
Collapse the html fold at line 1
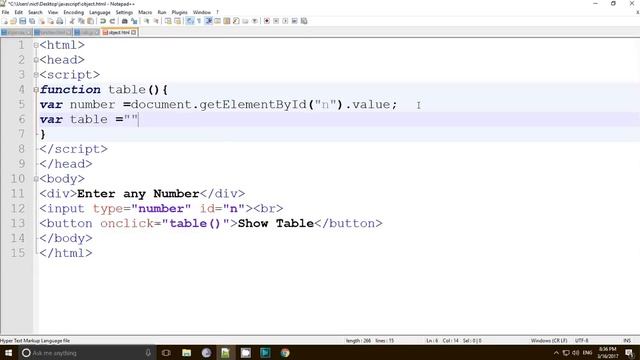coord(36,45)
